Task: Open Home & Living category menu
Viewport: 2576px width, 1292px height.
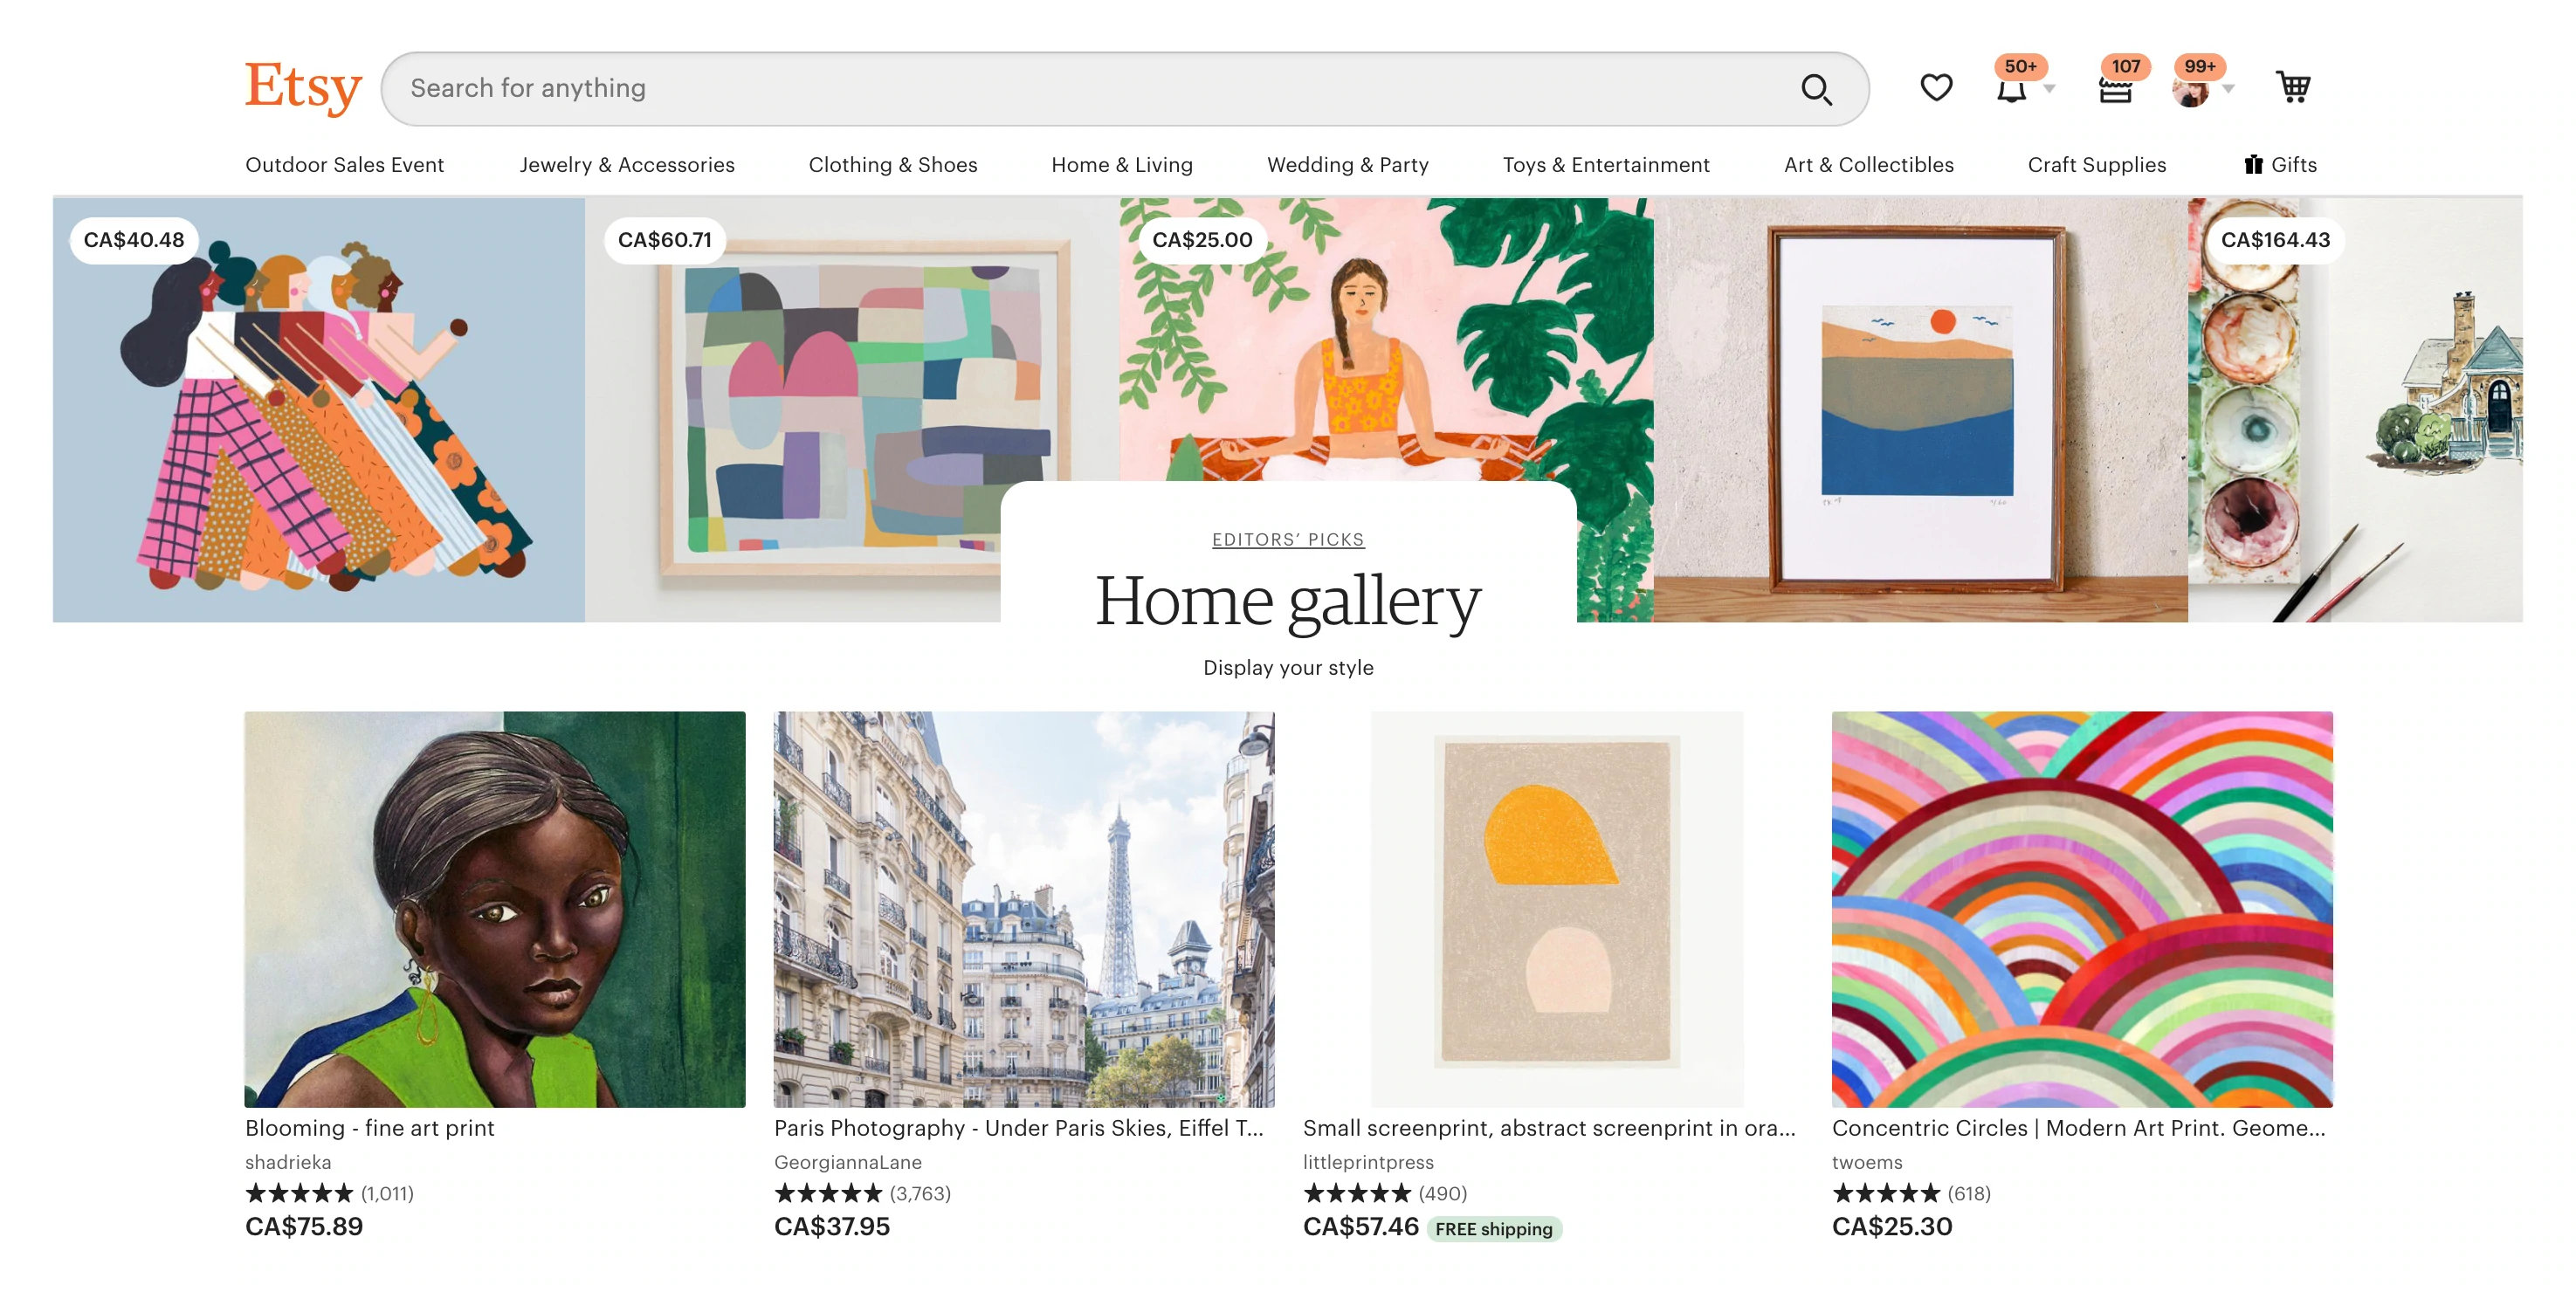Action: click(x=1121, y=165)
